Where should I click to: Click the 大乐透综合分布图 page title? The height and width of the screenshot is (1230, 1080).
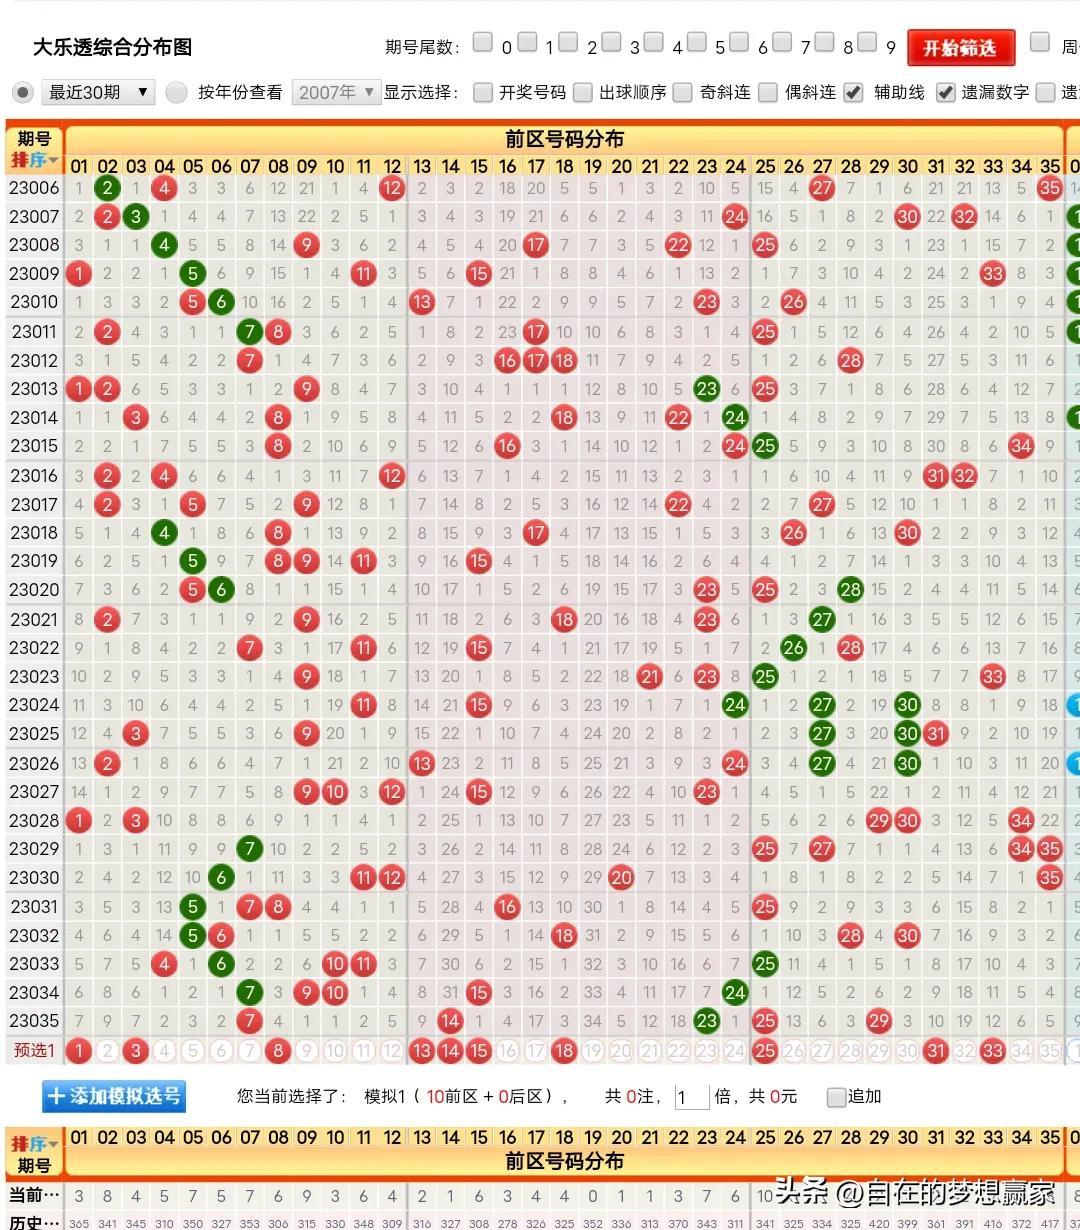[x=112, y=47]
